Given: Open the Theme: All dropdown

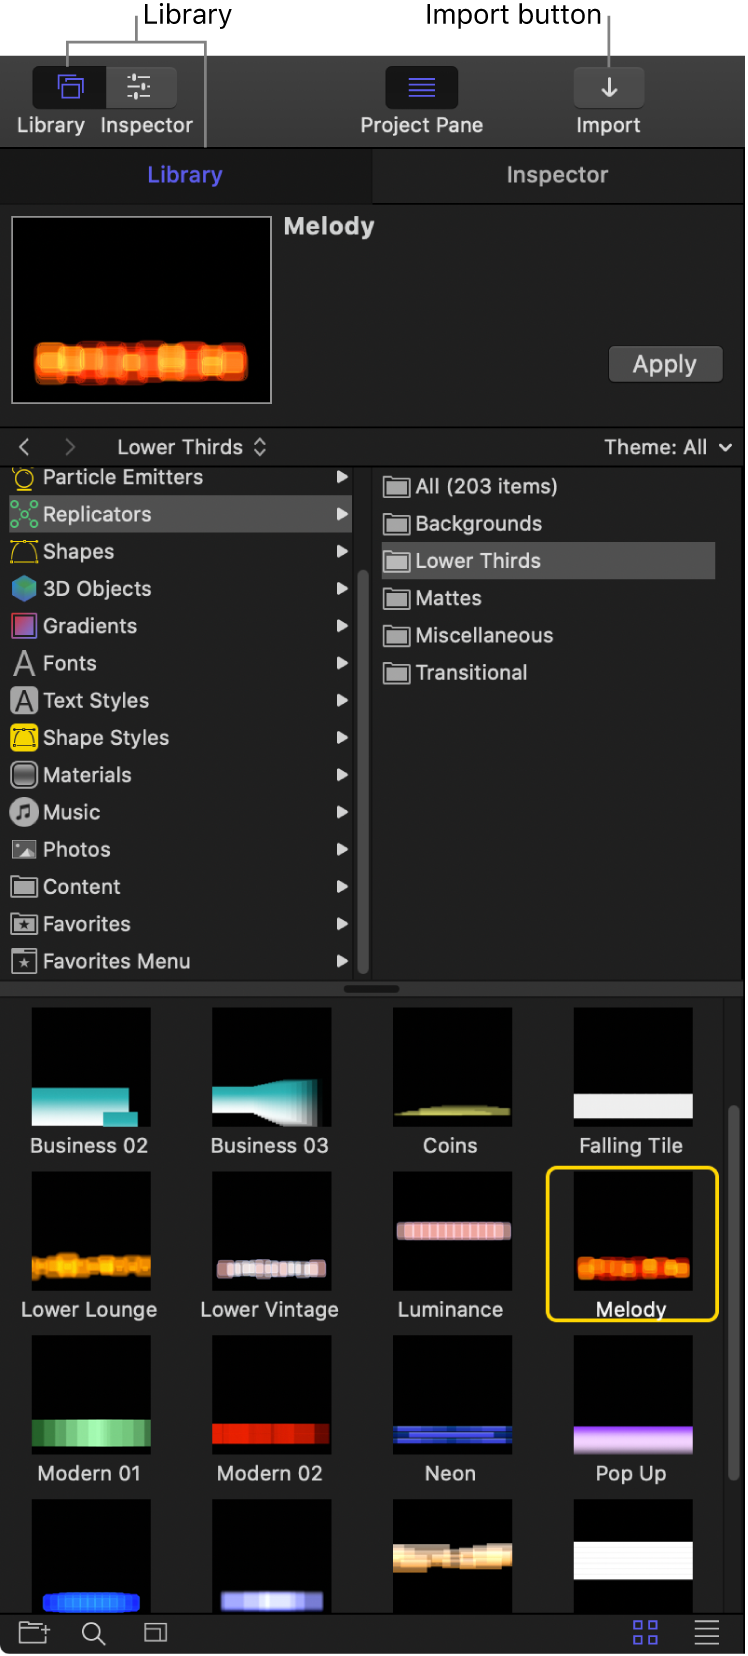Looking at the screenshot, I should point(668,447).
